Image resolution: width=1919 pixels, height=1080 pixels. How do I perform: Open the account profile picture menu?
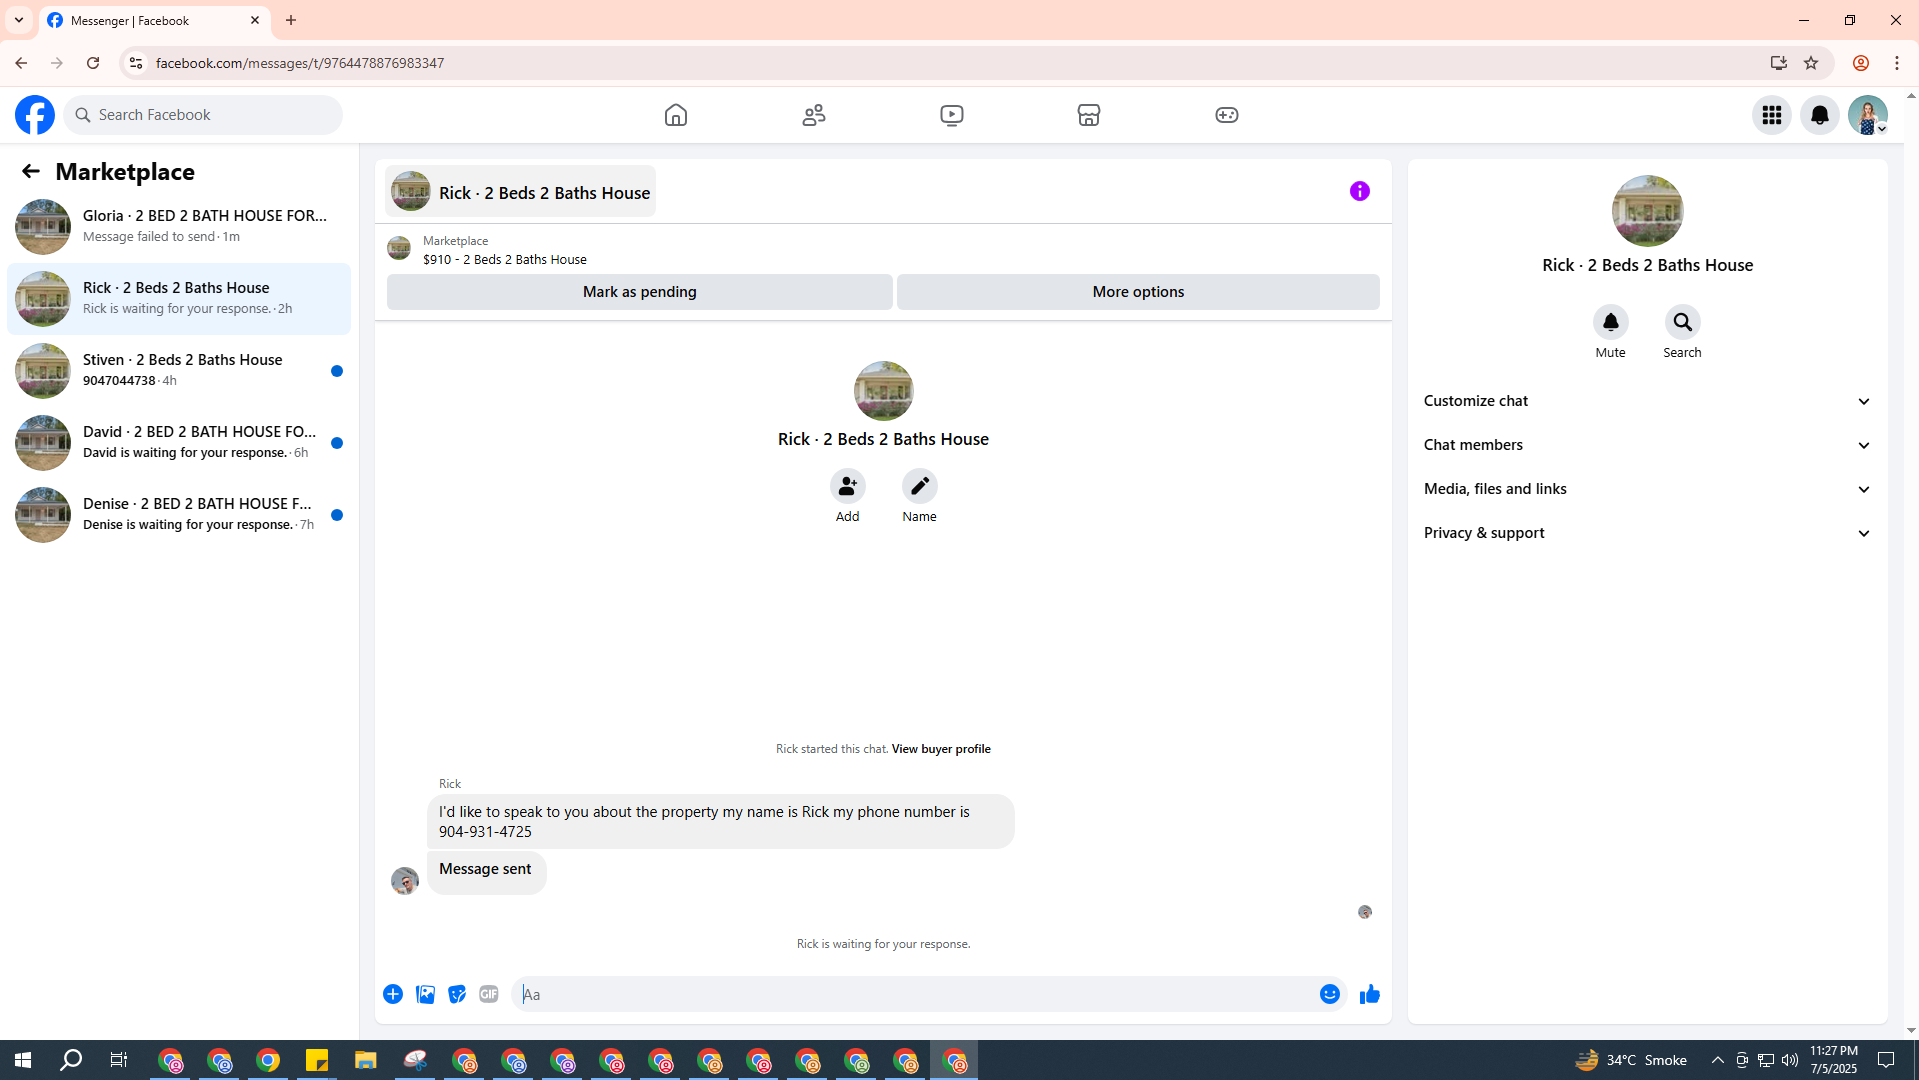[1868, 115]
